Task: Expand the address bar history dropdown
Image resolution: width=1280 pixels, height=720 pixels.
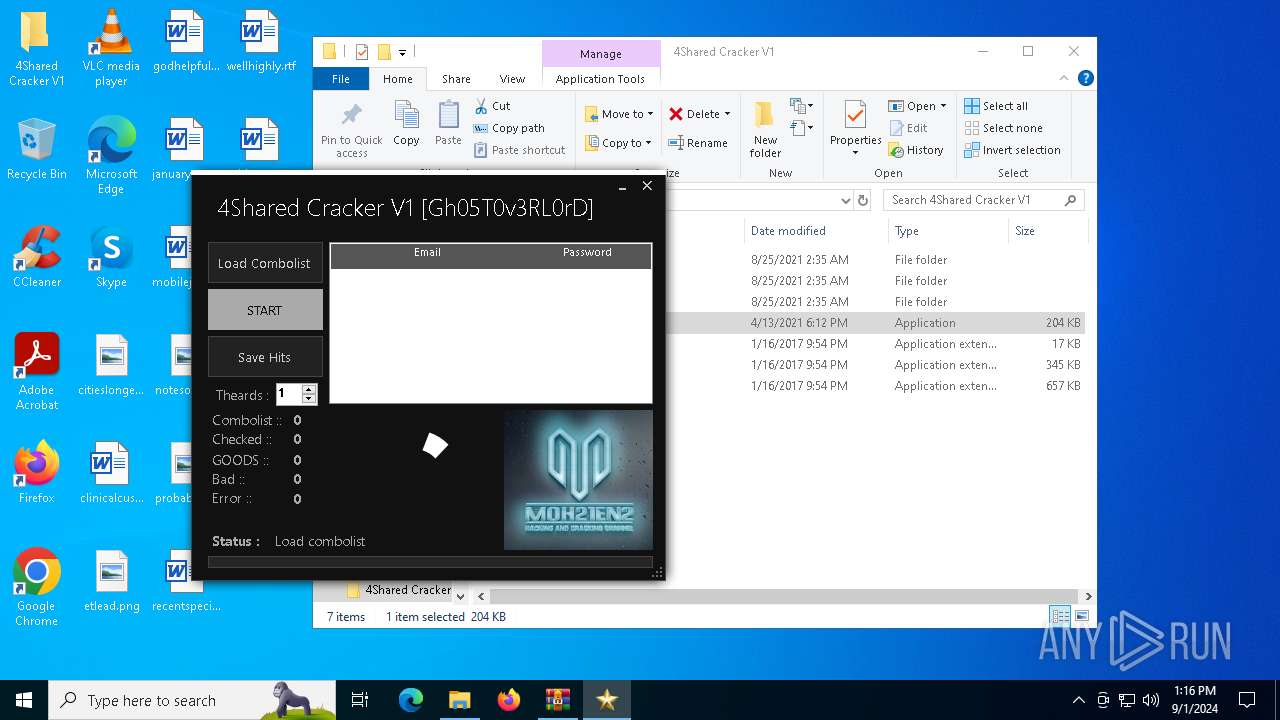Action: click(845, 200)
